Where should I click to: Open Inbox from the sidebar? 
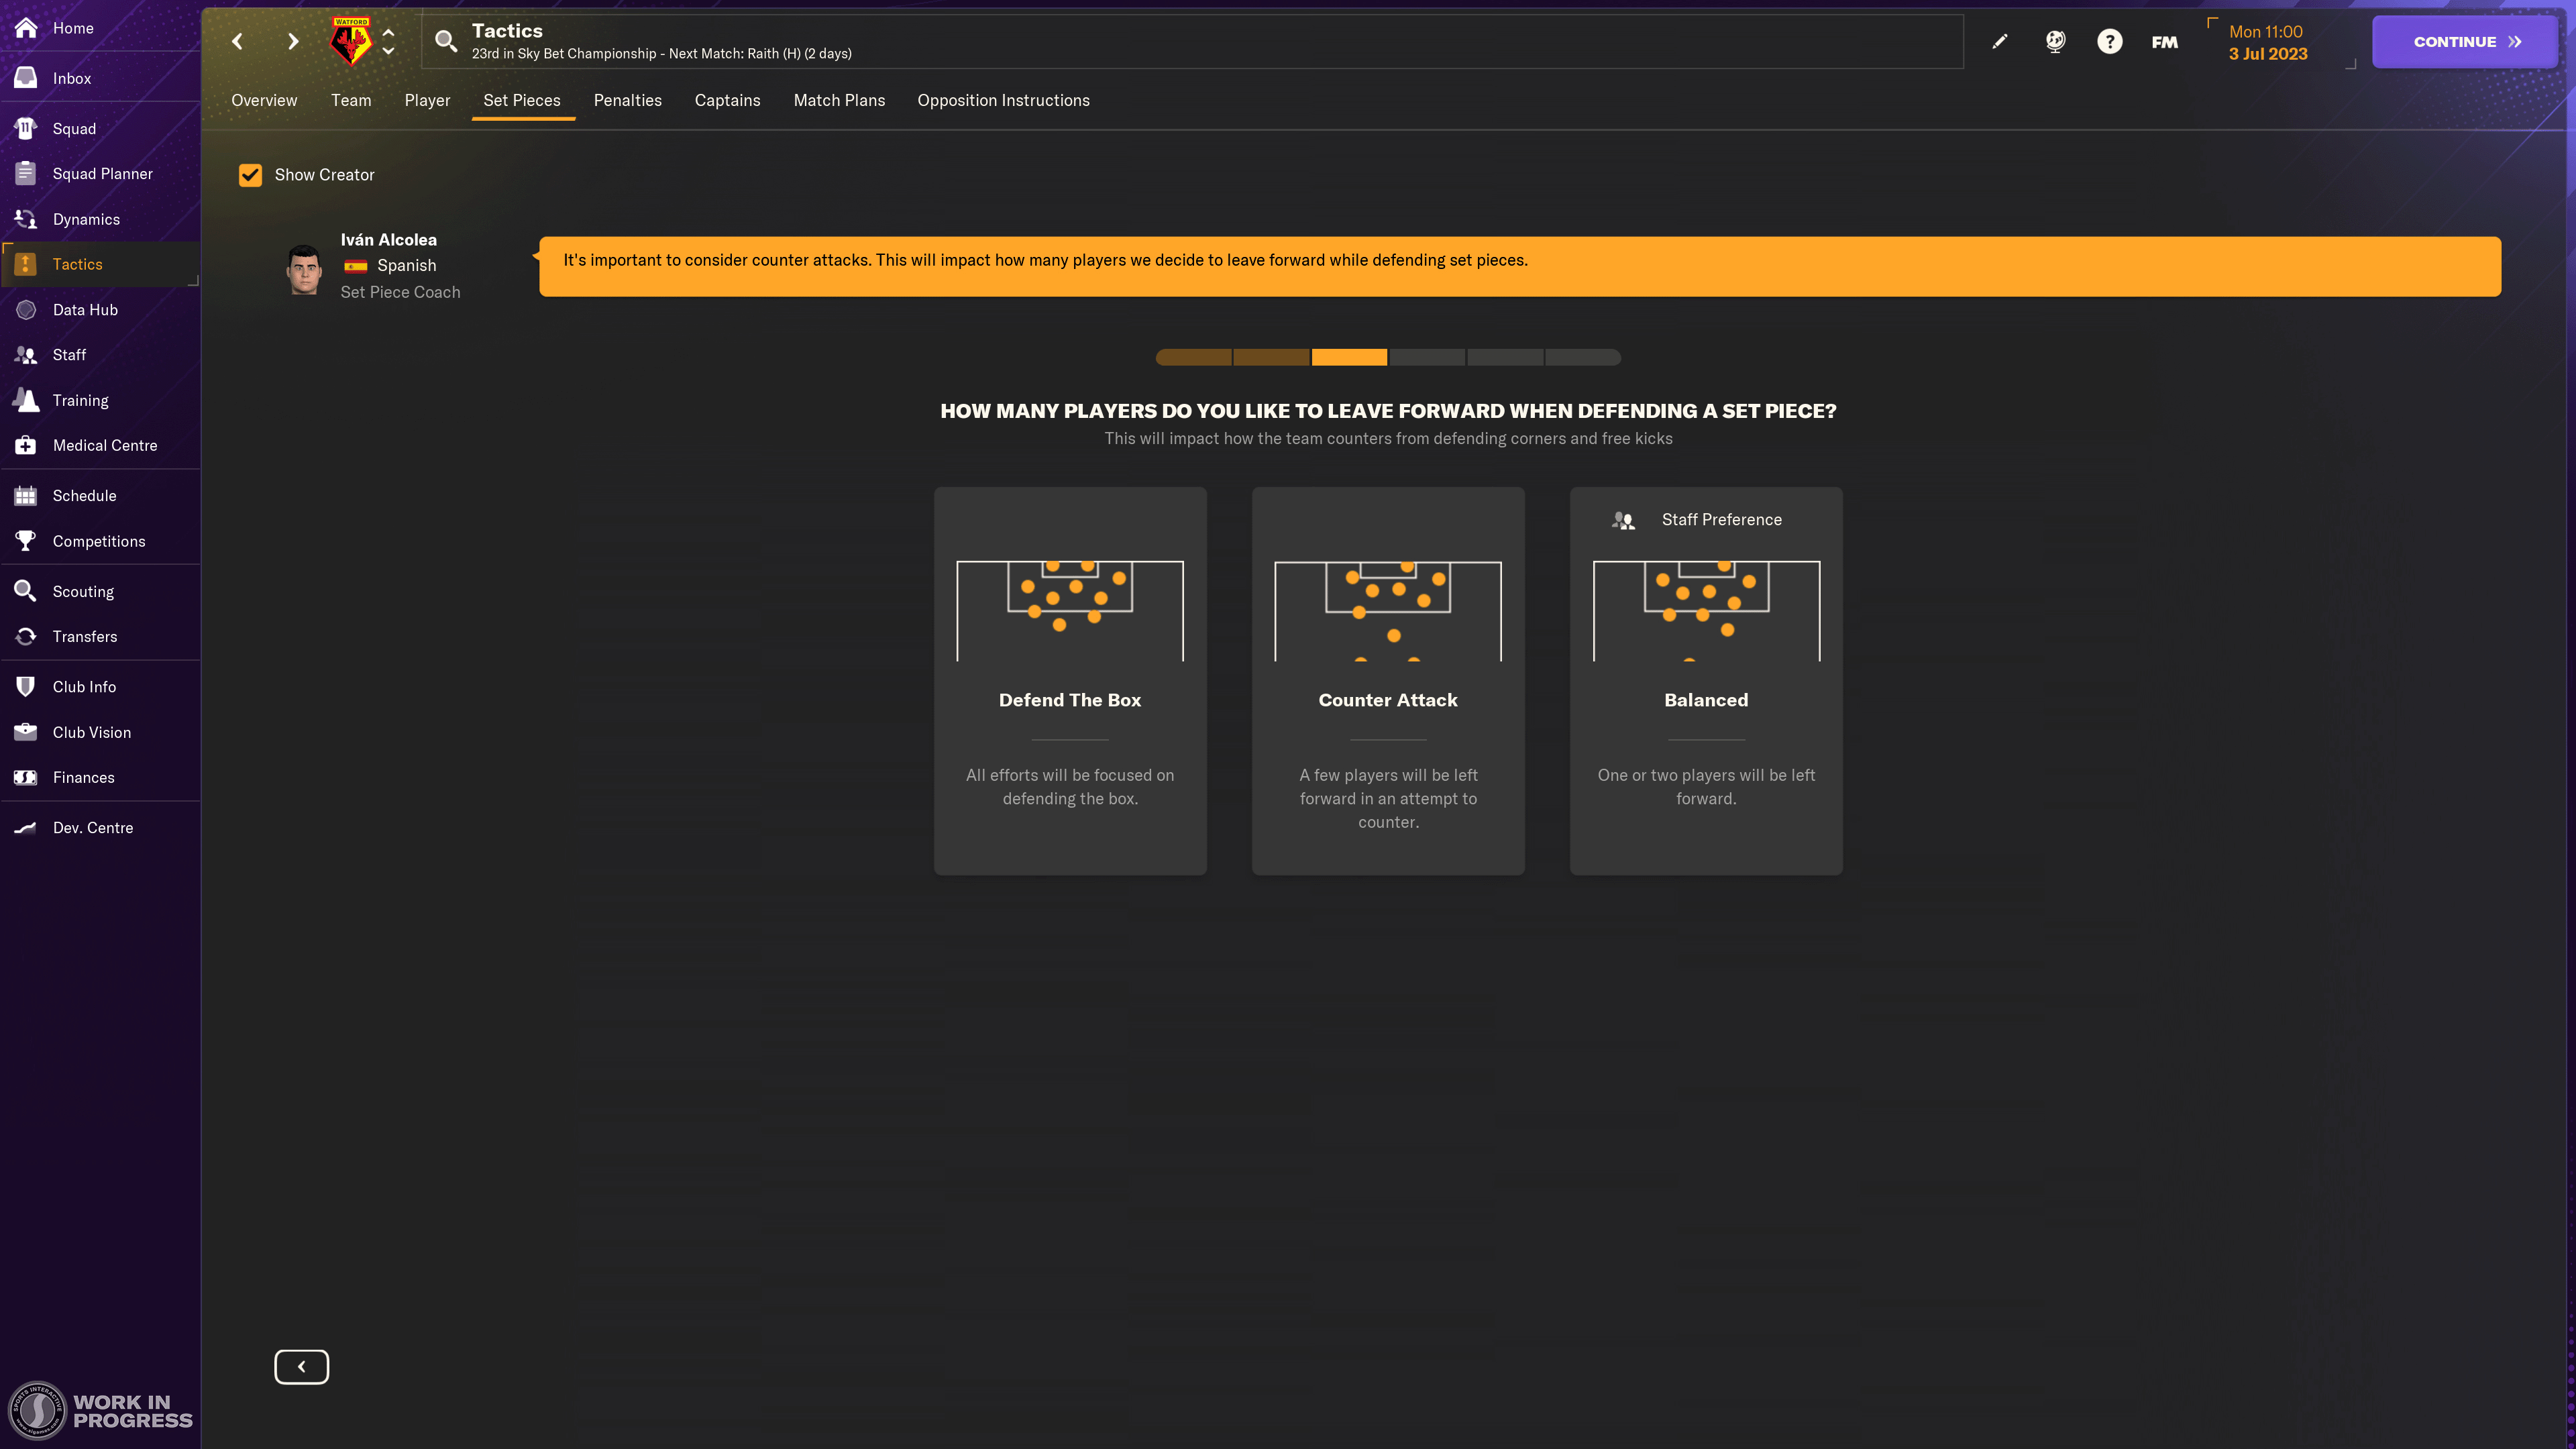[72, 78]
